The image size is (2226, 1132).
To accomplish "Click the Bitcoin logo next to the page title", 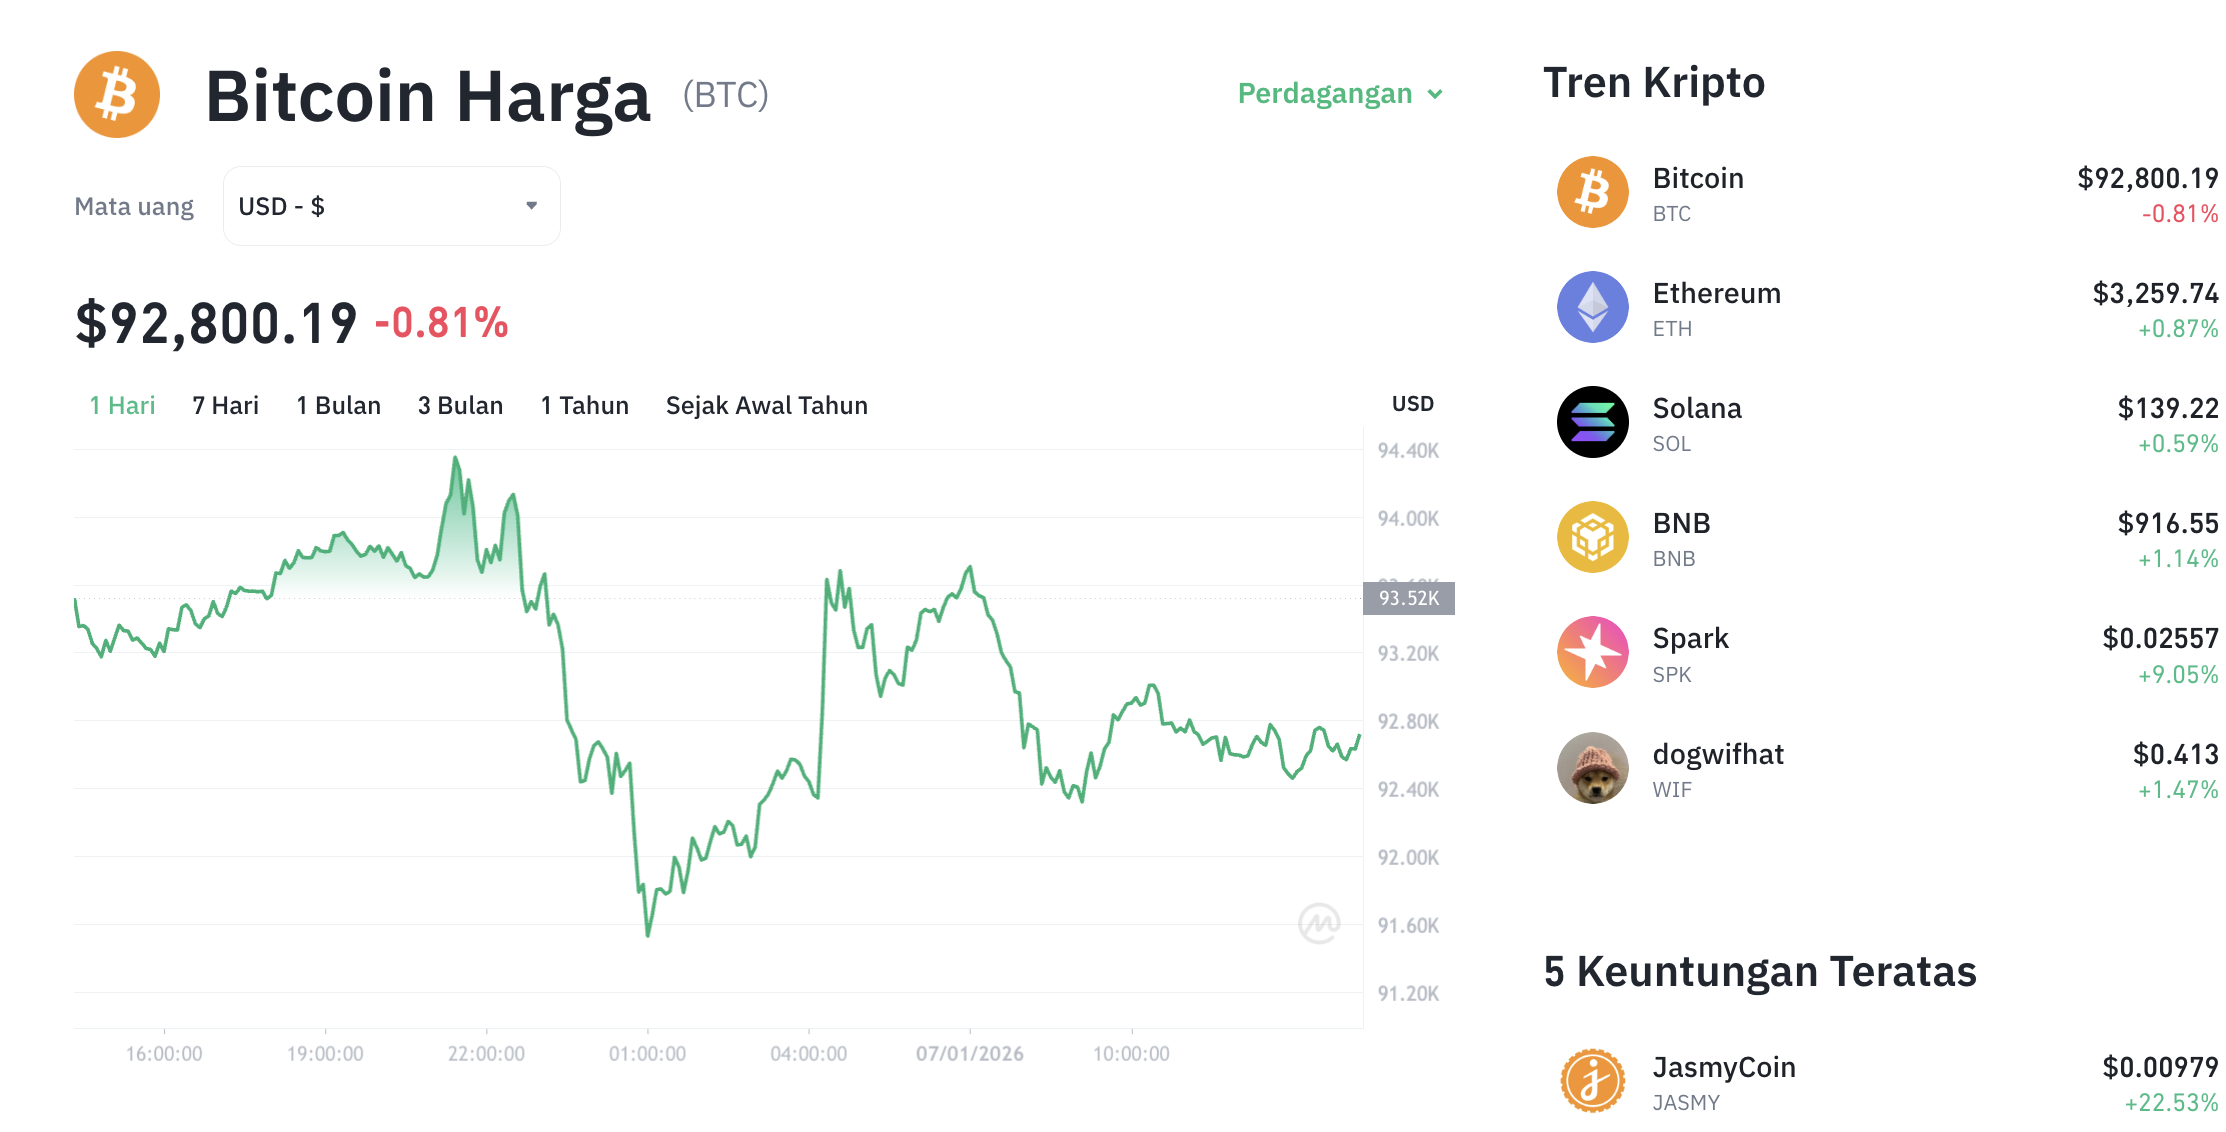I will point(116,94).
